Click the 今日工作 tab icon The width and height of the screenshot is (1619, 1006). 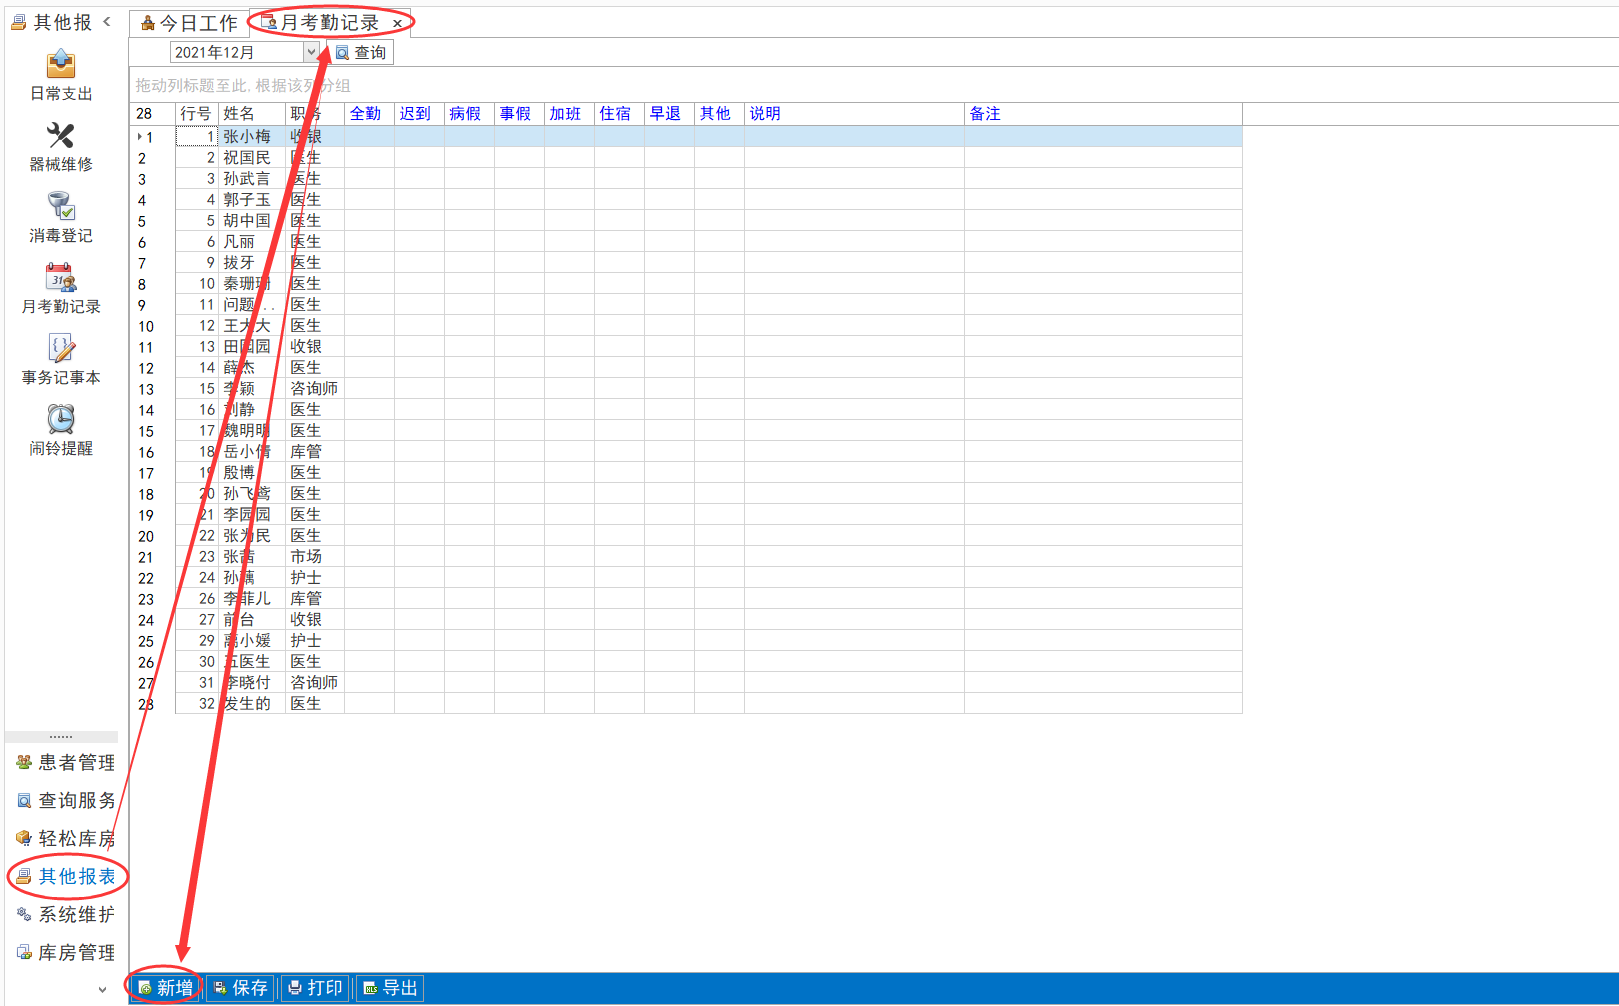click(x=148, y=23)
